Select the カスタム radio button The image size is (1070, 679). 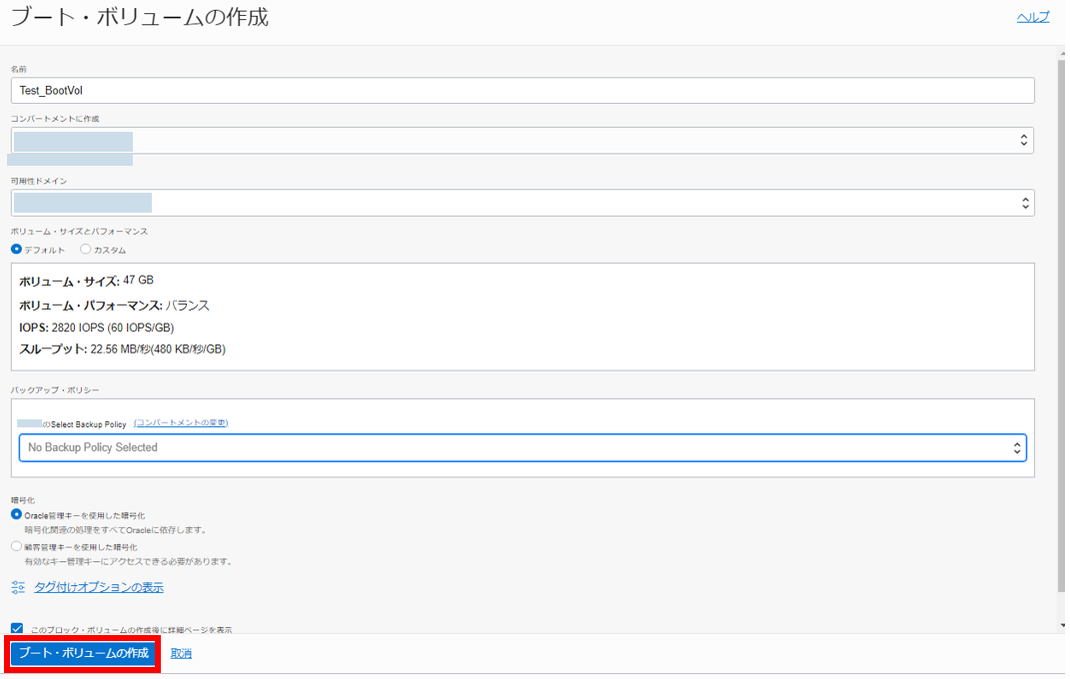[85, 249]
